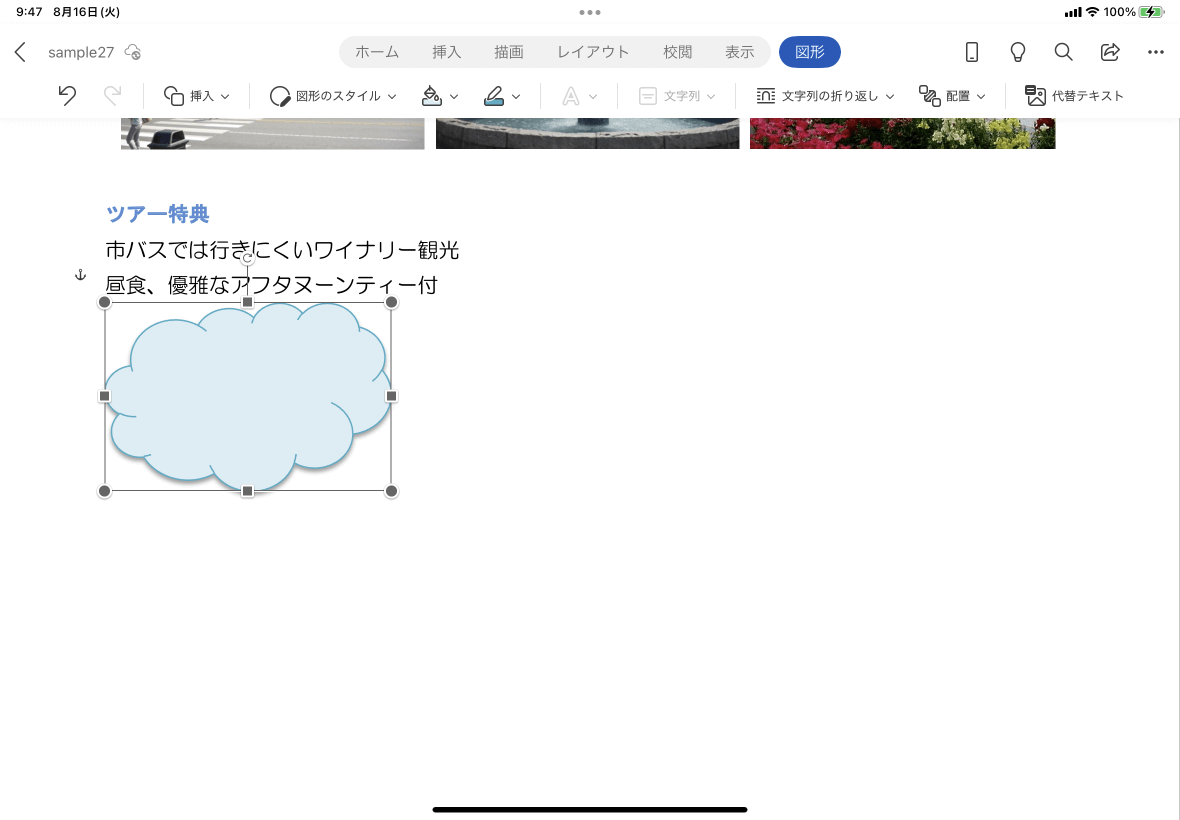Image resolution: width=1180 pixels, height=820 pixels.
Task: Switch to the 校閲 tab
Action: coord(677,52)
